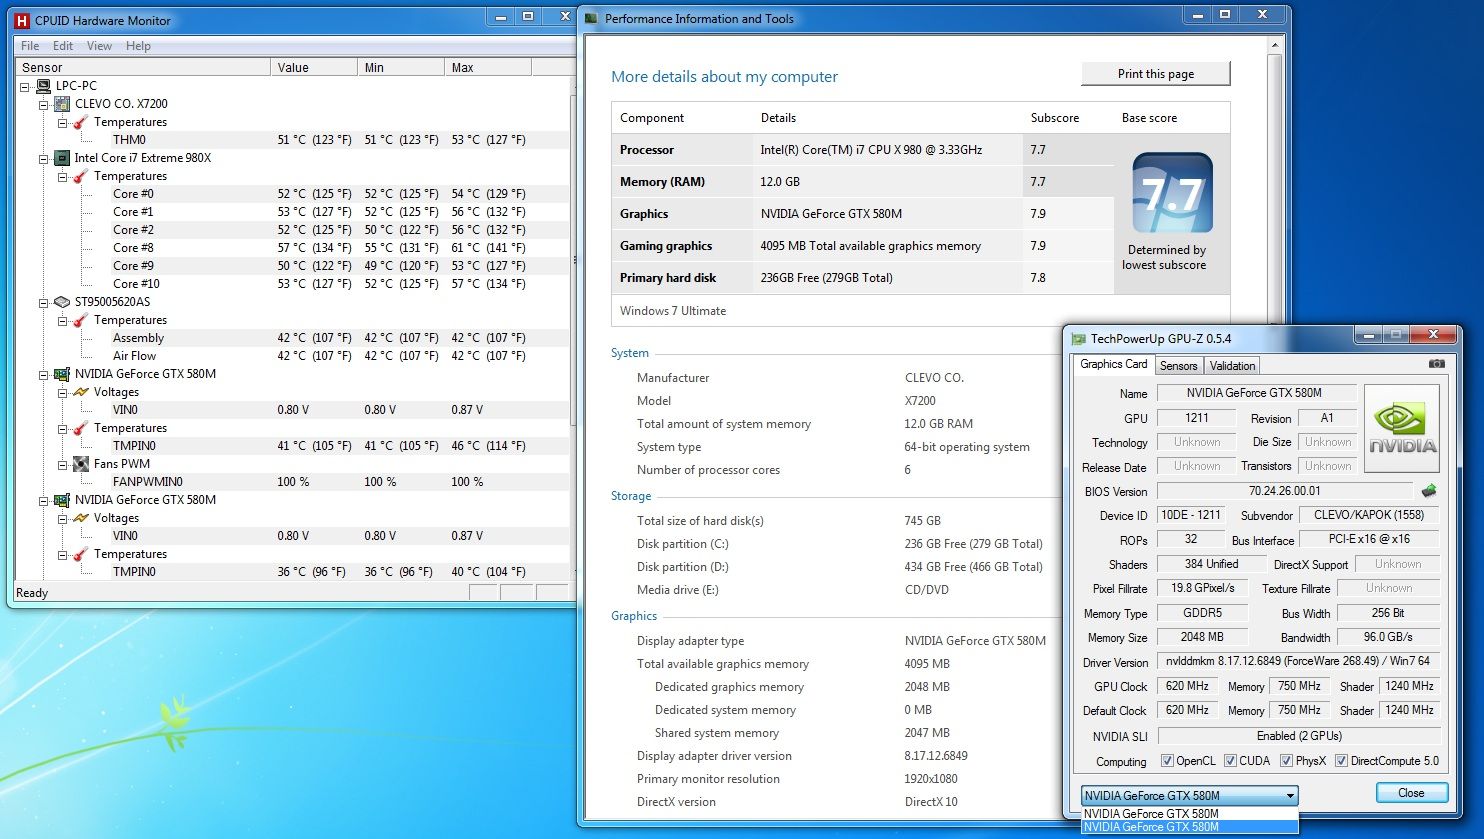
Task: Collapse the LPC-PC root node
Action: point(25,86)
